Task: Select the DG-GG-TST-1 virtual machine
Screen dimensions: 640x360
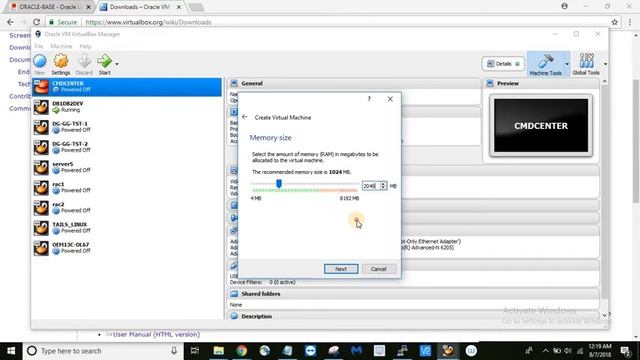Action: coord(127,127)
